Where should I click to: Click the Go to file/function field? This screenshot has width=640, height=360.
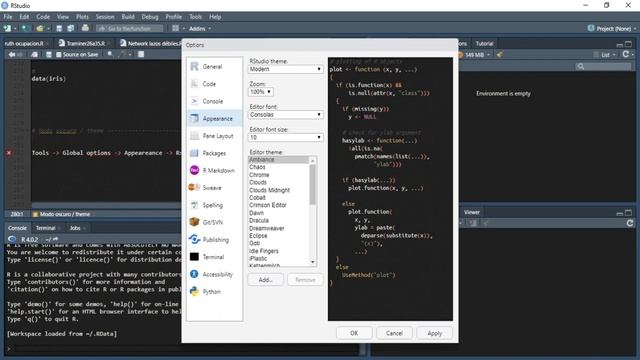[130, 28]
